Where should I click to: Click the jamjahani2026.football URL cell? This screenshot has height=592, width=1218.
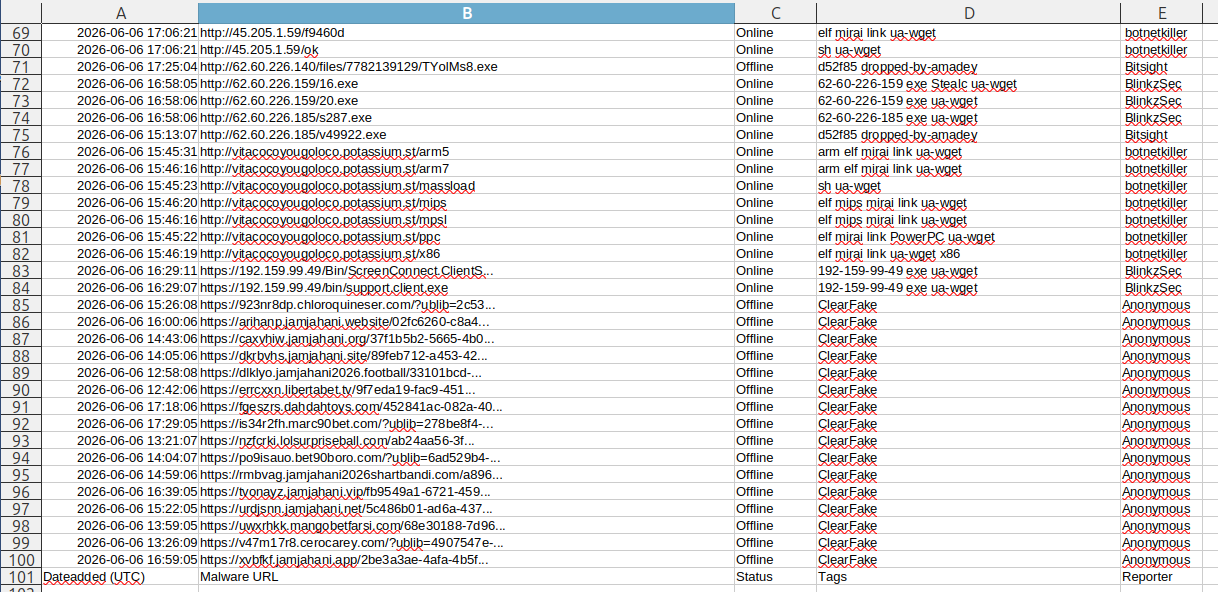coord(466,373)
